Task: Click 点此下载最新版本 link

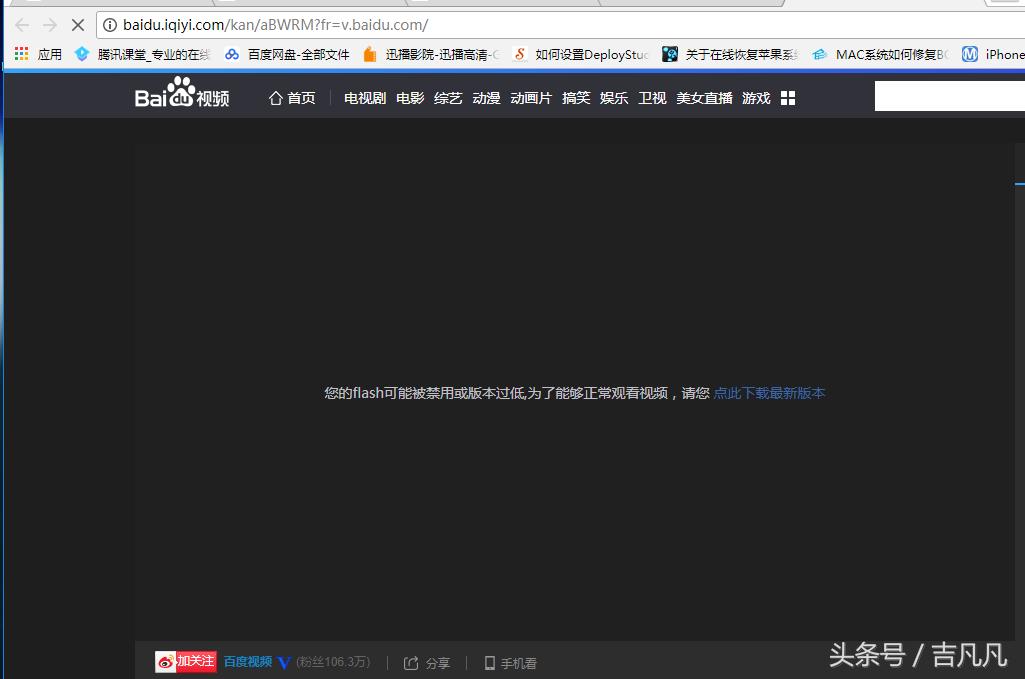Action: (x=769, y=393)
